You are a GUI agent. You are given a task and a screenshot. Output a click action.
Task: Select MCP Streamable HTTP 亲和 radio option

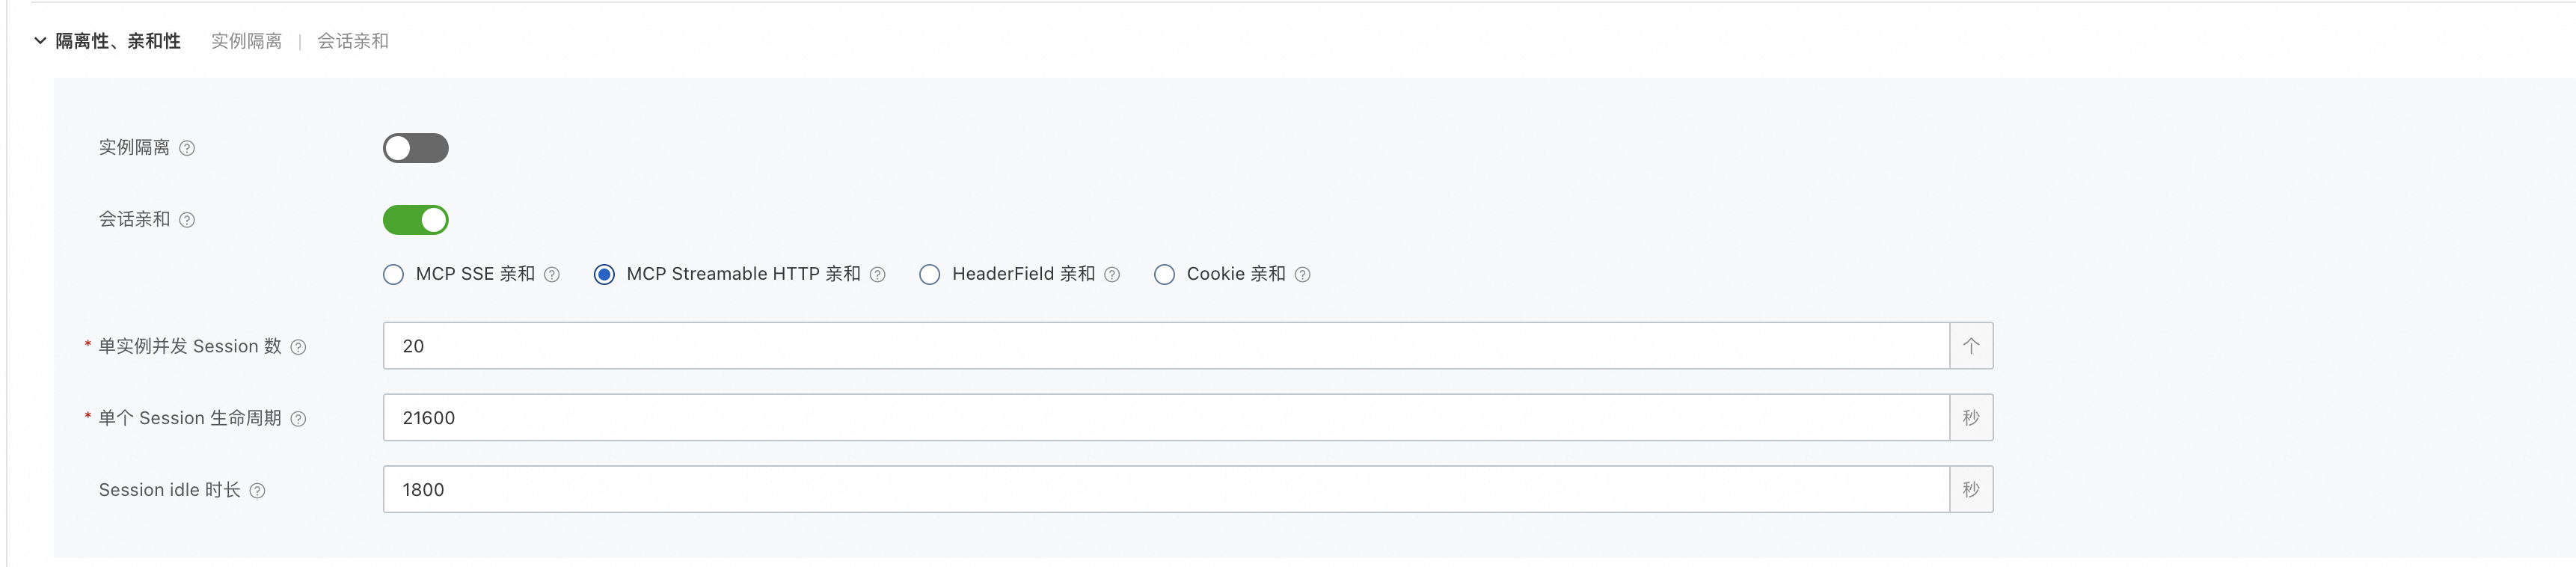pos(604,275)
